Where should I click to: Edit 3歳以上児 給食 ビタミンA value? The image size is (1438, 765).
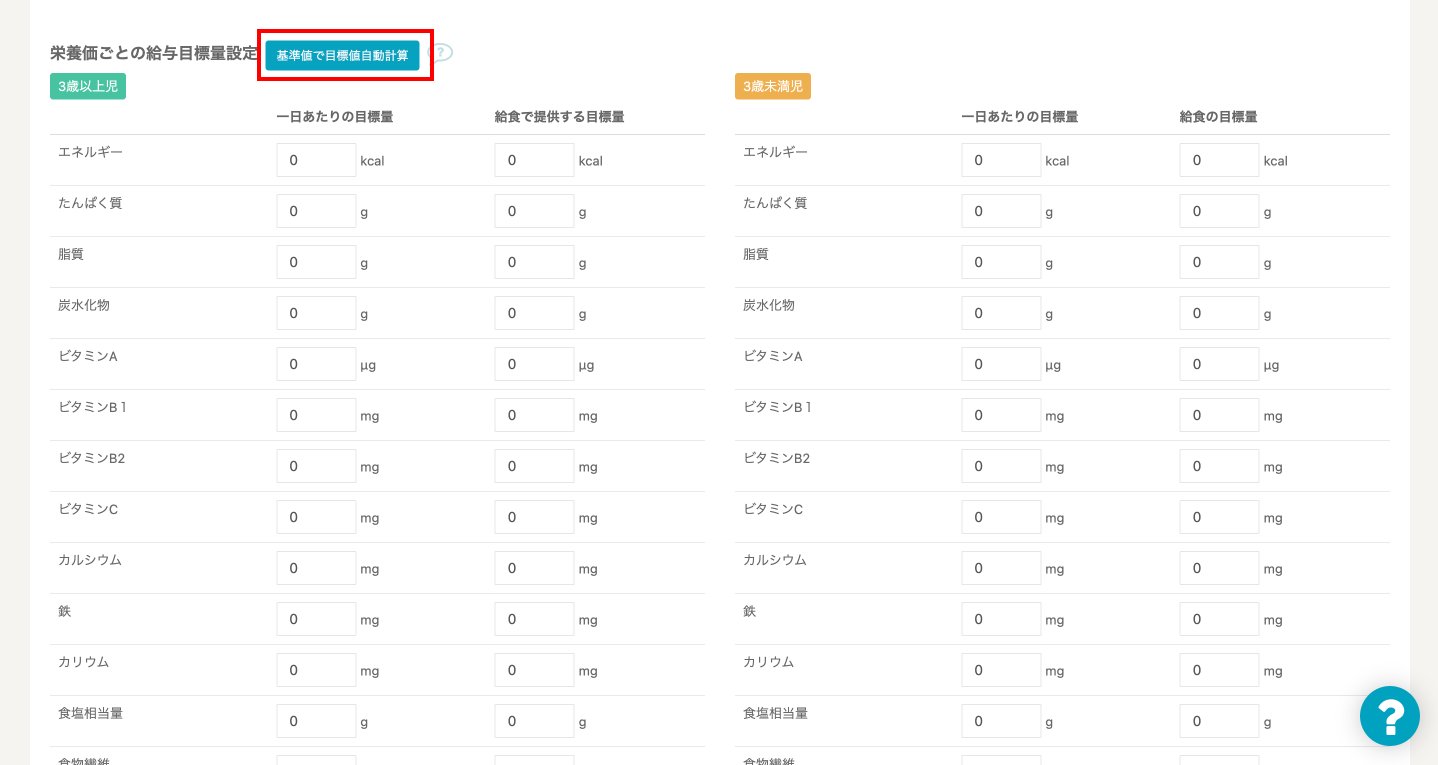point(534,364)
